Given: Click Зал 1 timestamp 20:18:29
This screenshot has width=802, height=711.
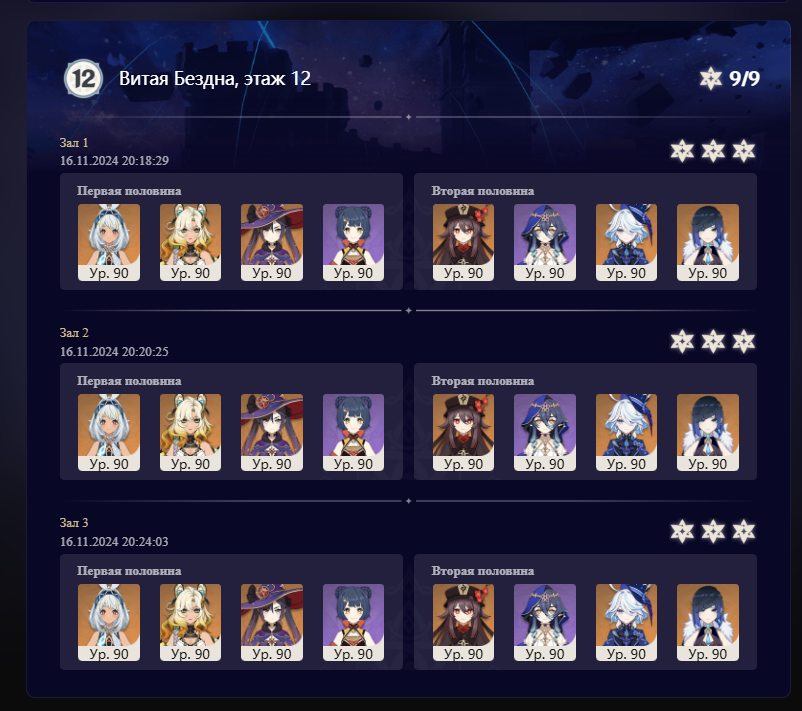Looking at the screenshot, I should [114, 161].
